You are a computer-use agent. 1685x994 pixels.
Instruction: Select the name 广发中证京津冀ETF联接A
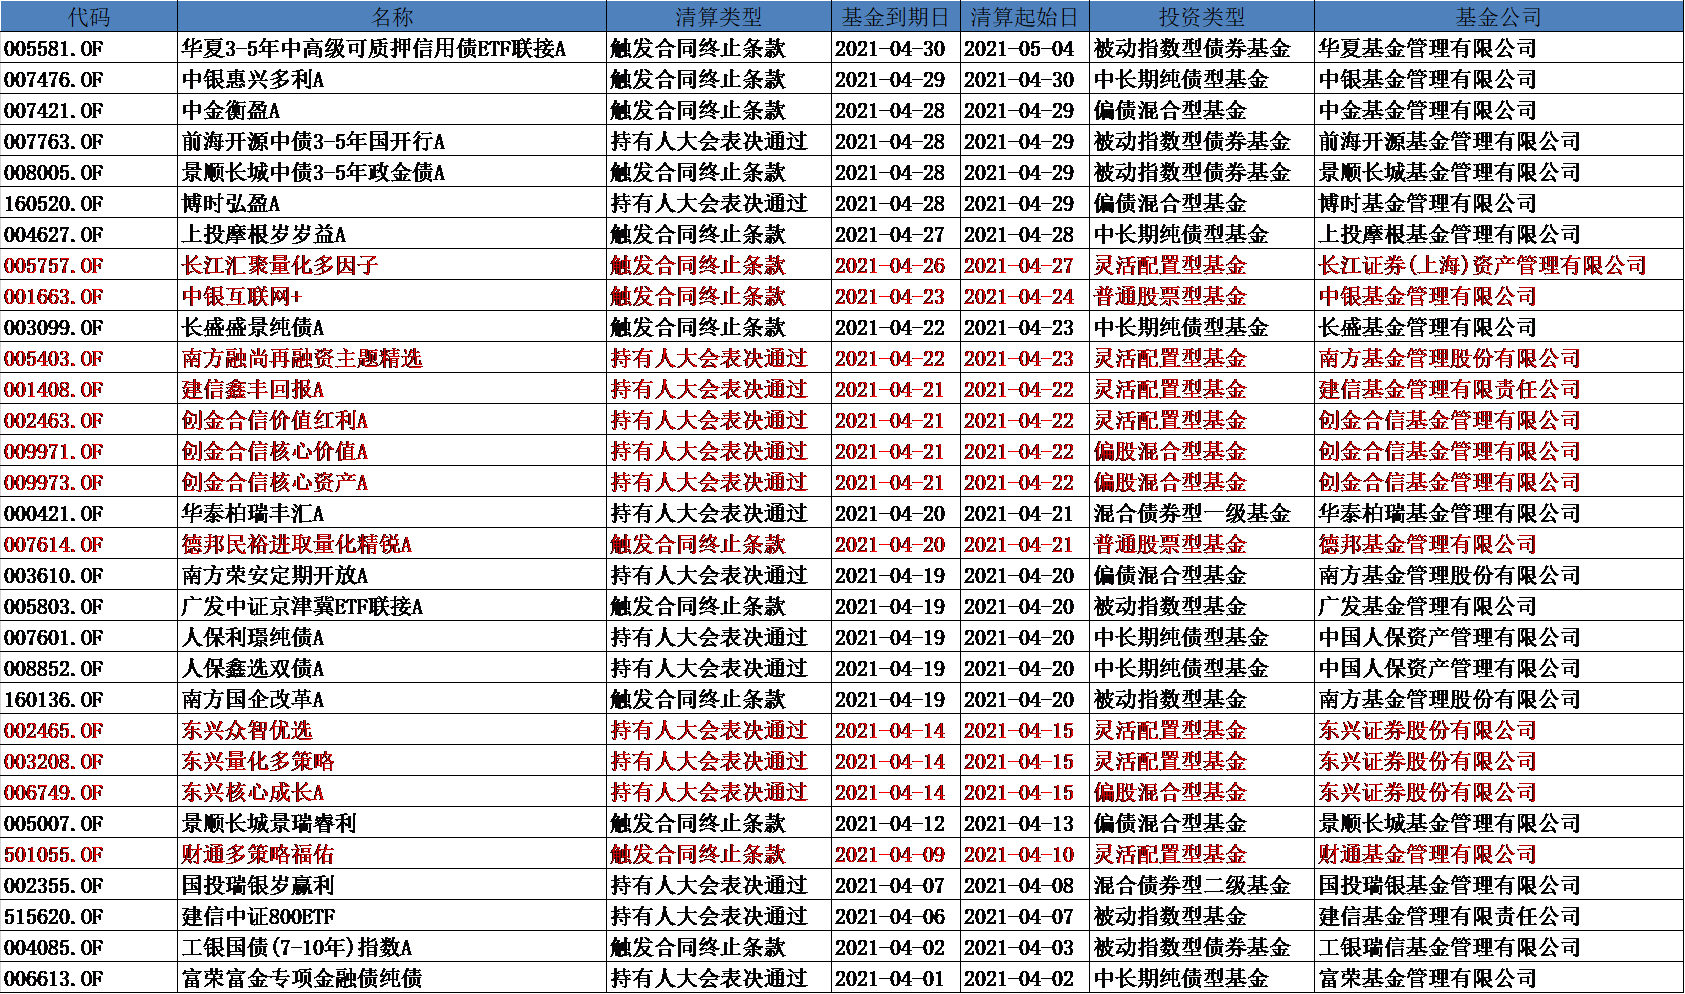pyautogui.click(x=302, y=607)
